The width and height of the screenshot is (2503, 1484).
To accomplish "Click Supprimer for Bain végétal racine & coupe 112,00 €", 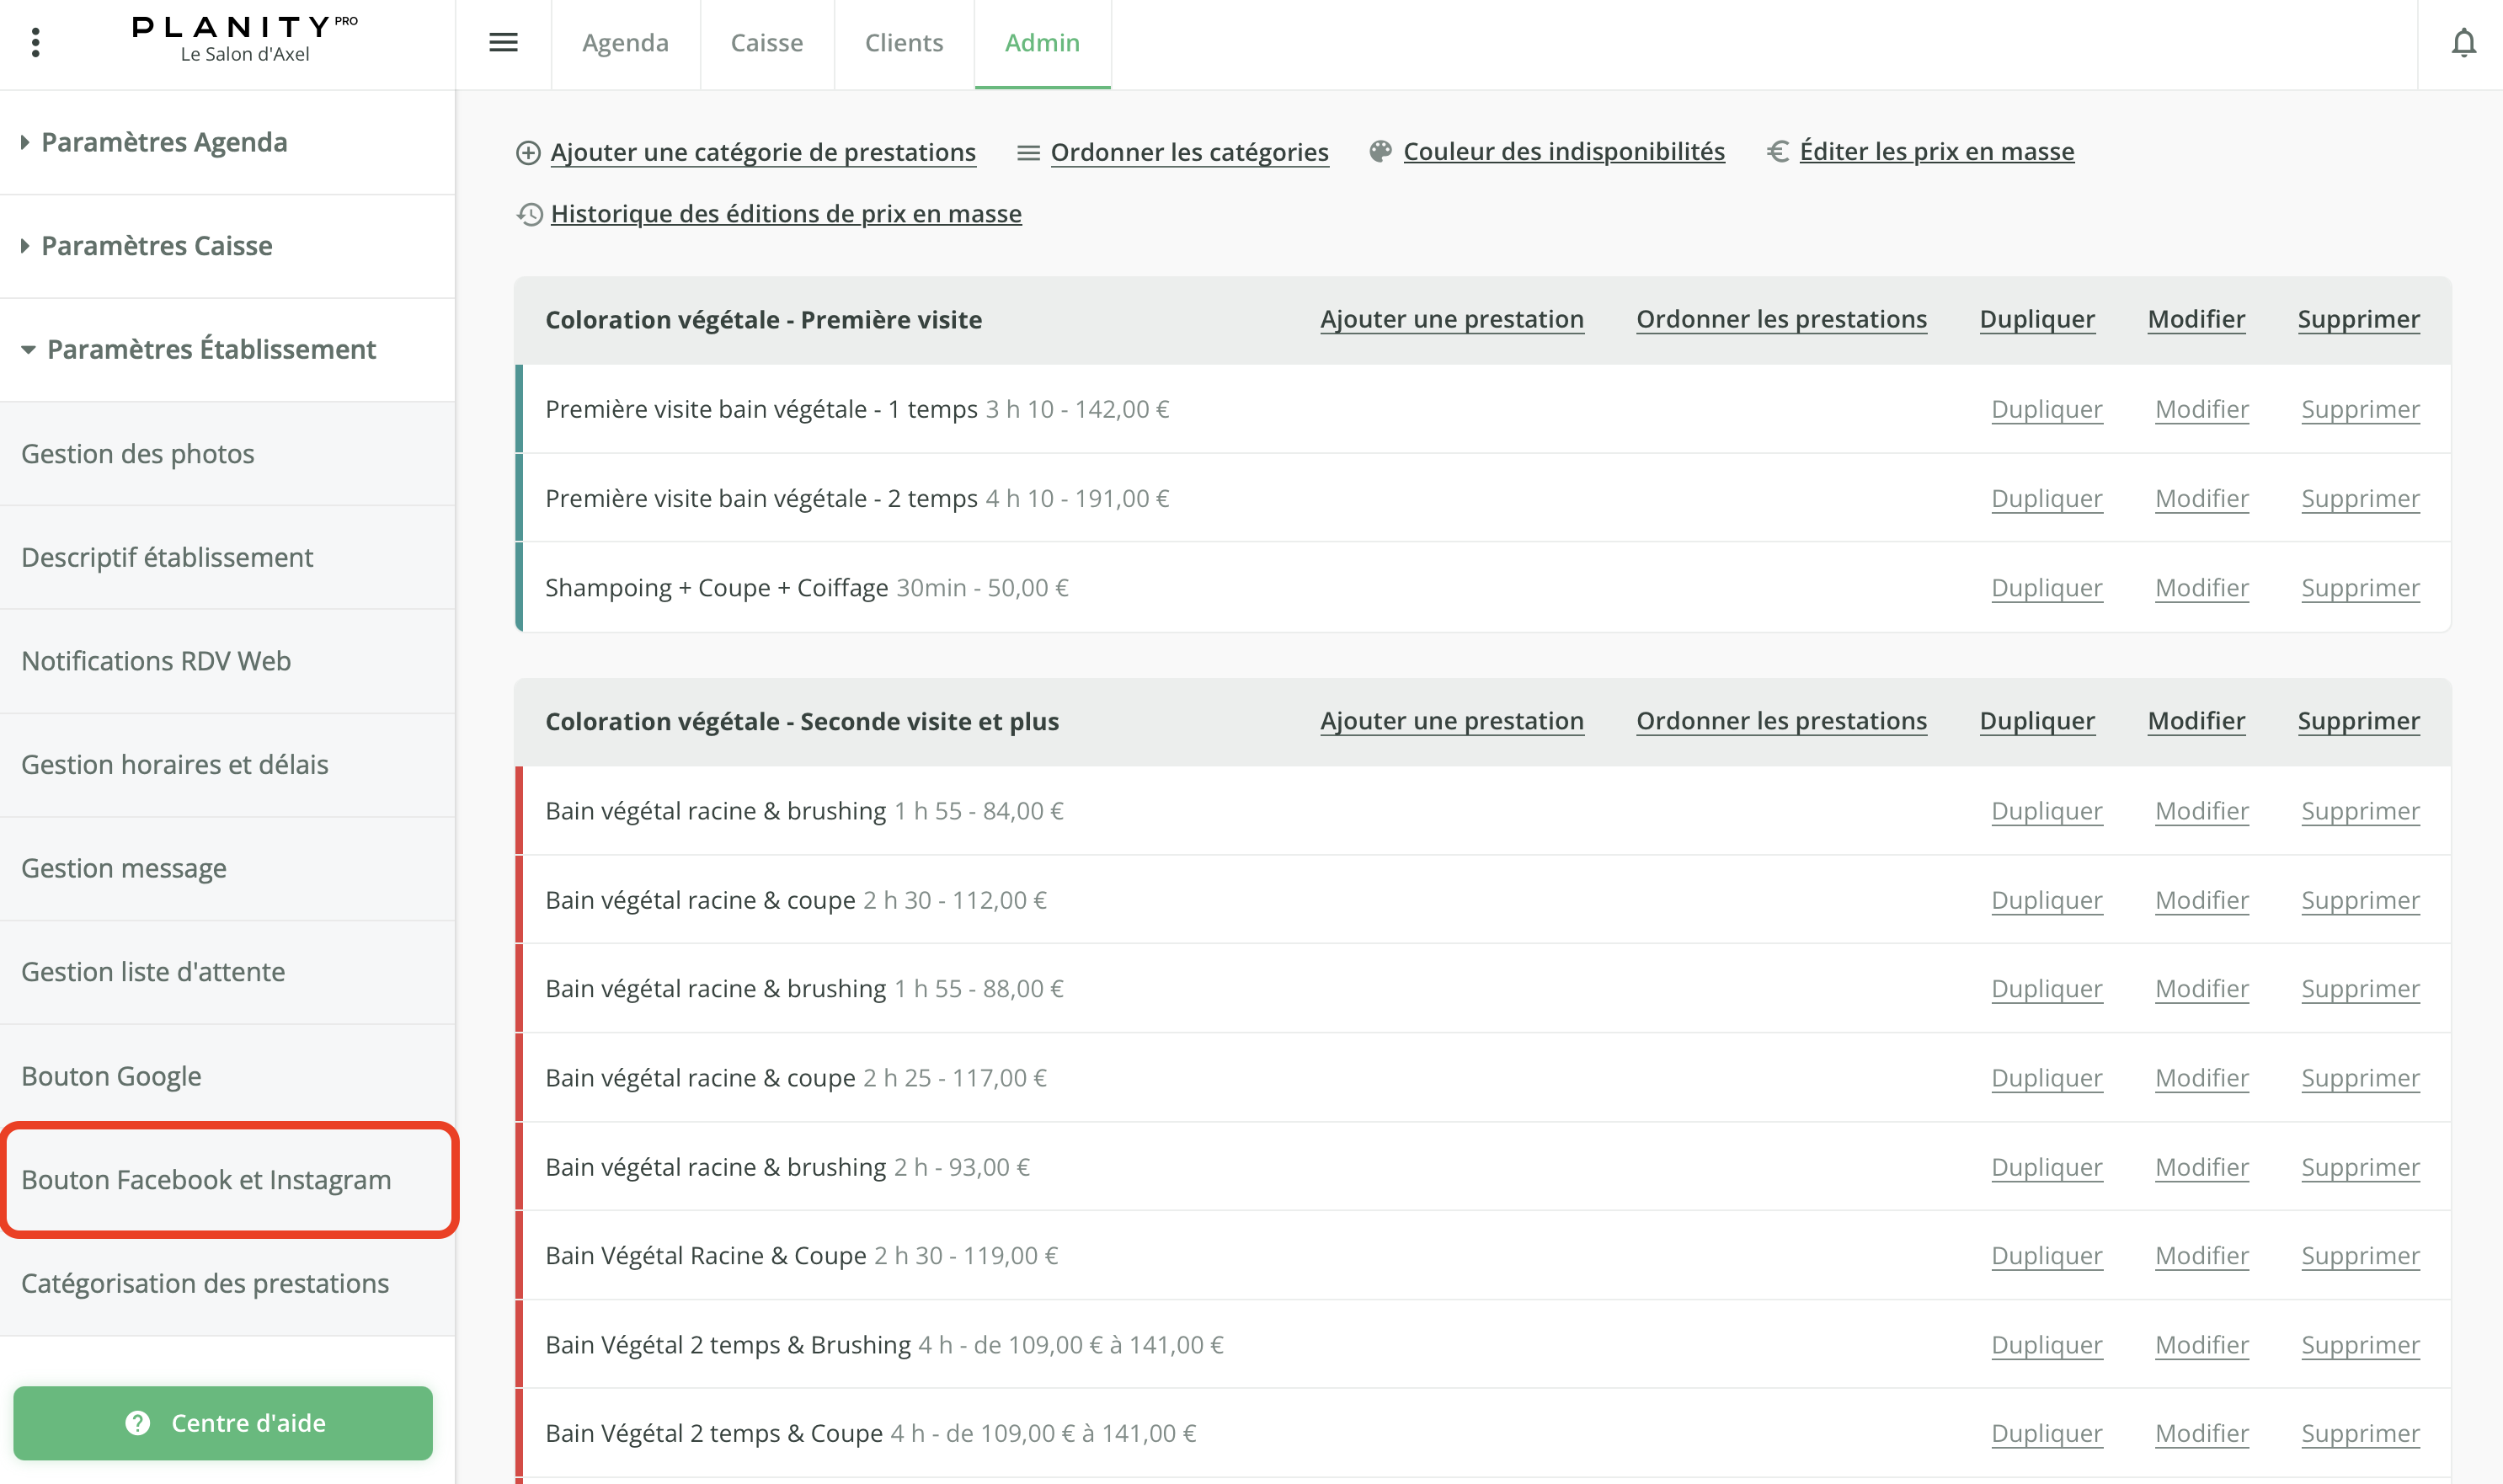I will pos(2359,900).
